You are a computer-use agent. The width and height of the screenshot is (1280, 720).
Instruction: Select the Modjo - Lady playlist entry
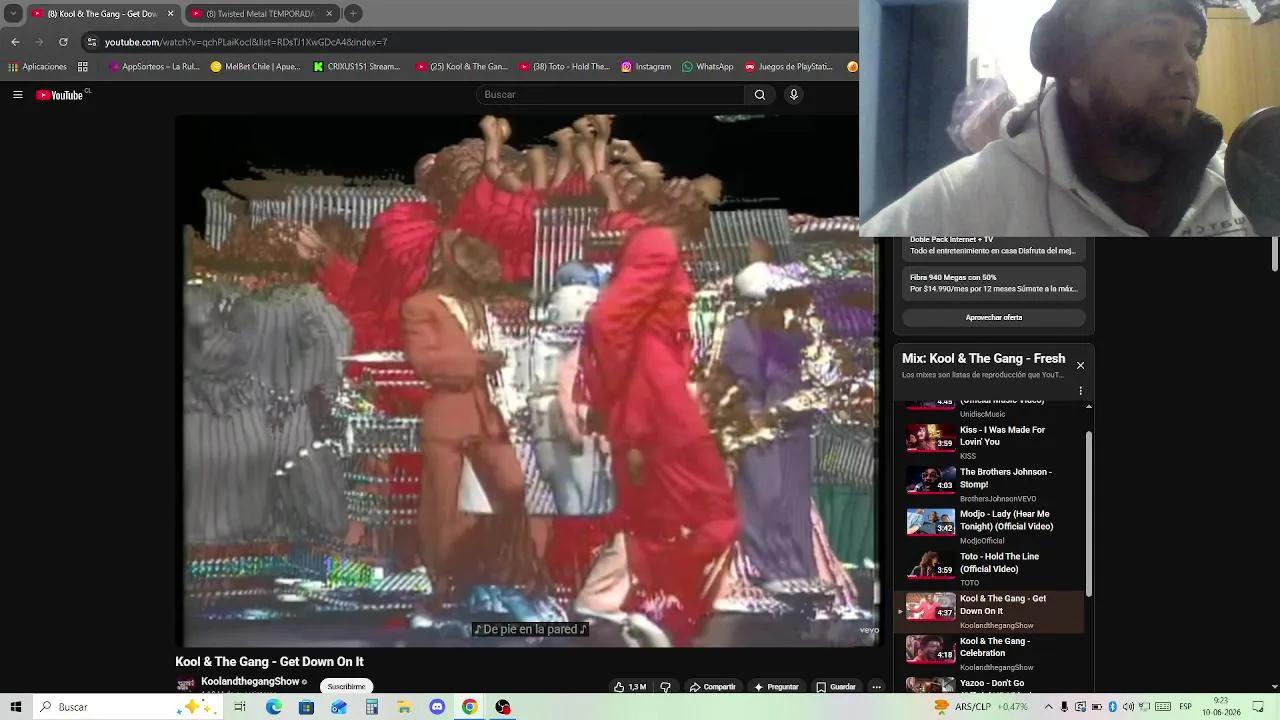pos(990,526)
